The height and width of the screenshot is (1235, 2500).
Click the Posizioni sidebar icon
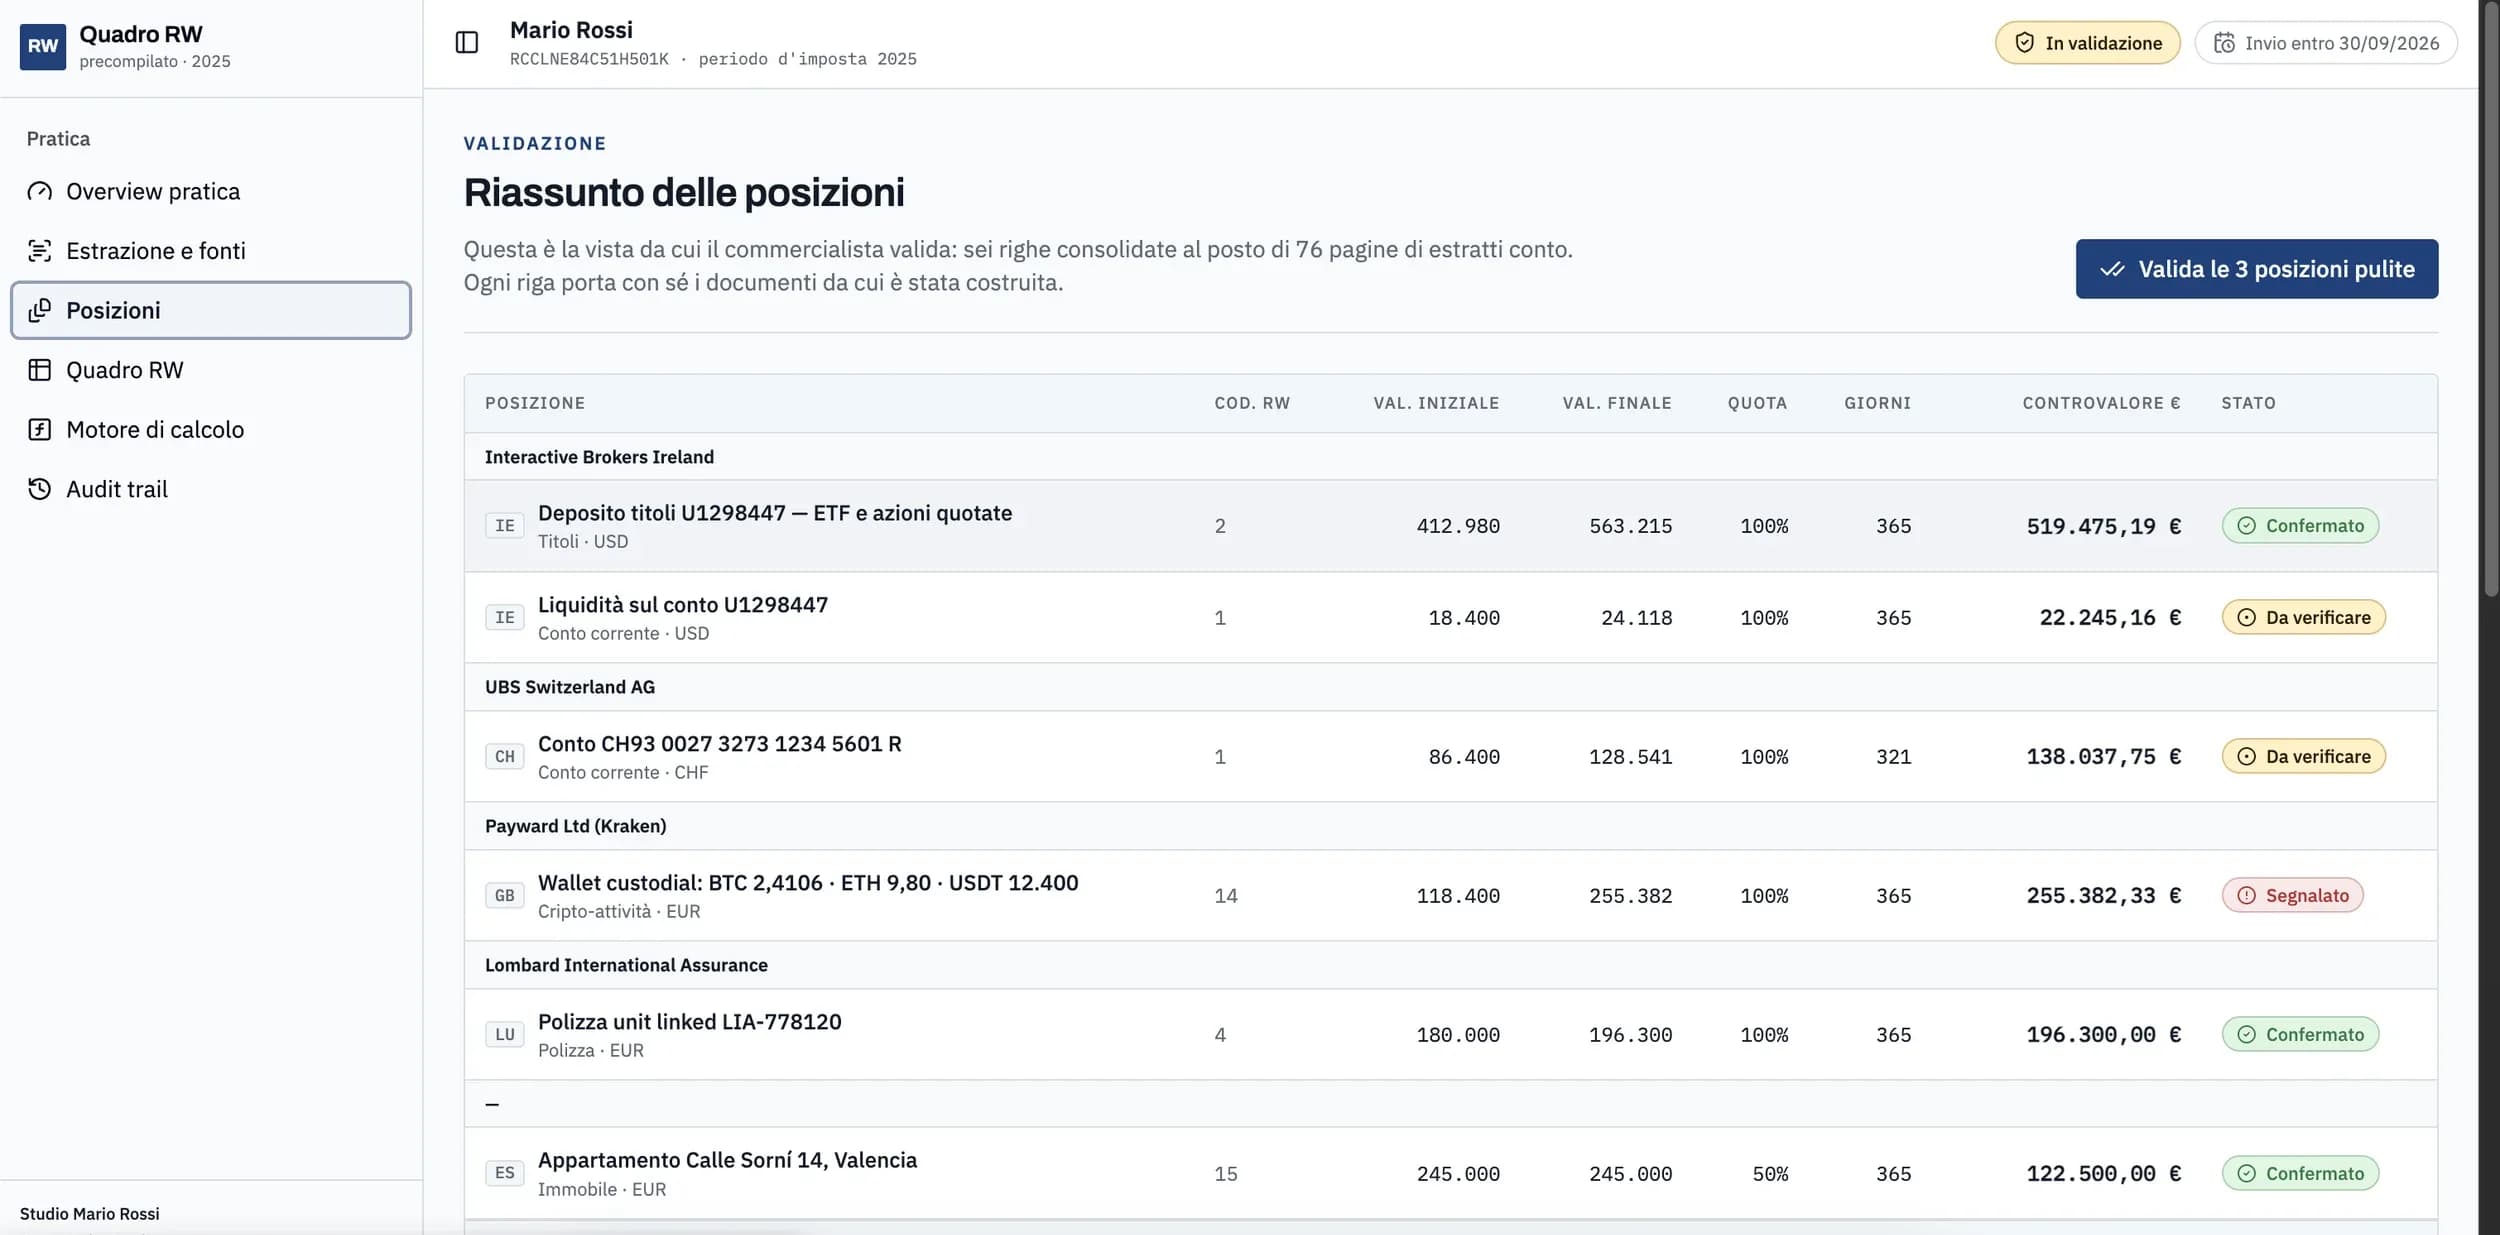[40, 310]
